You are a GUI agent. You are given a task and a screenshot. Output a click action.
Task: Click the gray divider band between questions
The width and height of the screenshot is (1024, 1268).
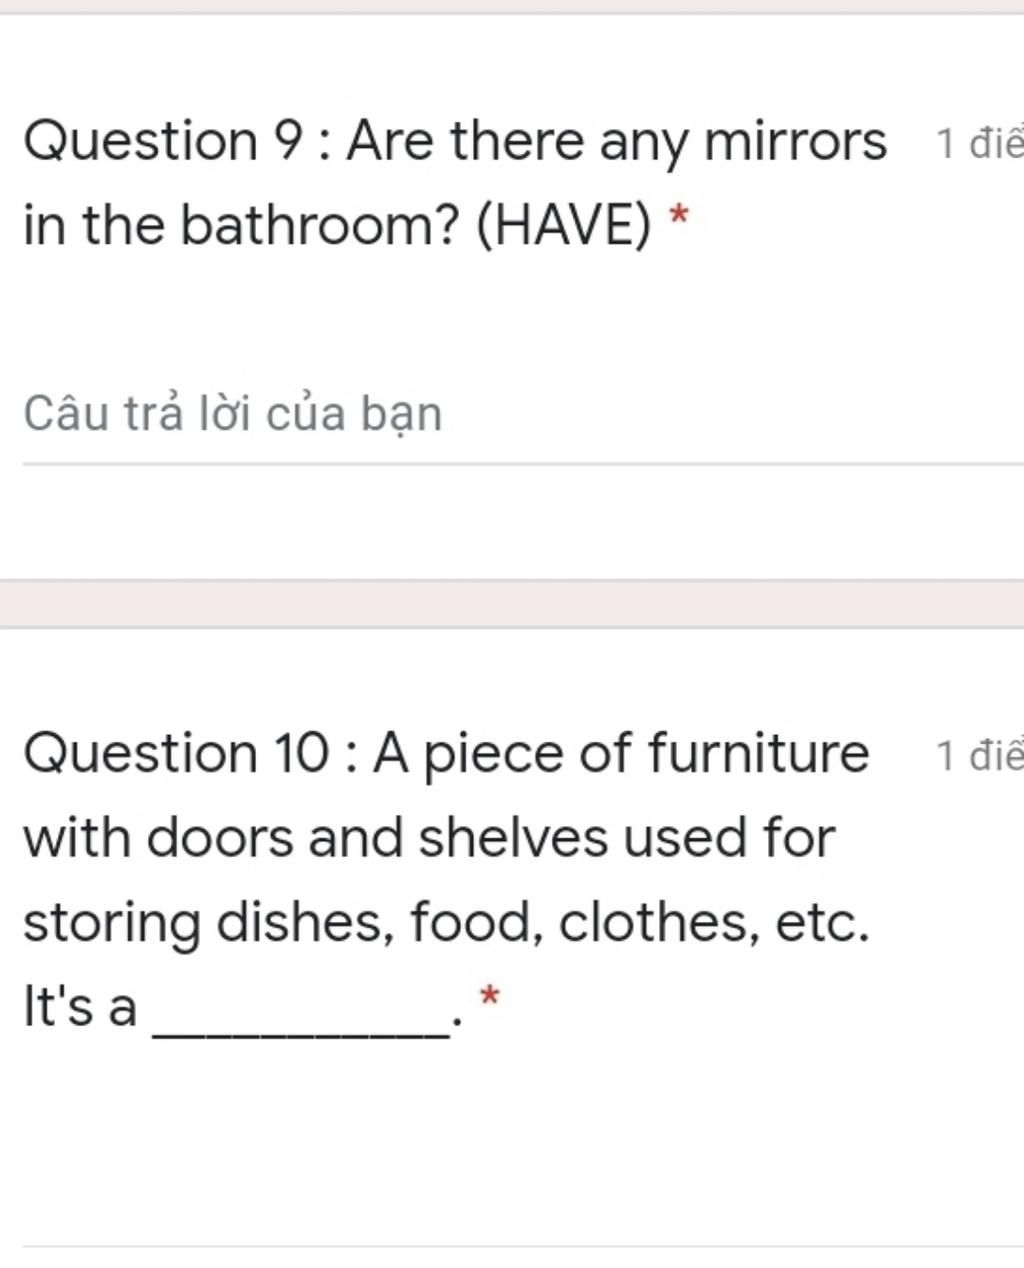[x=512, y=604]
